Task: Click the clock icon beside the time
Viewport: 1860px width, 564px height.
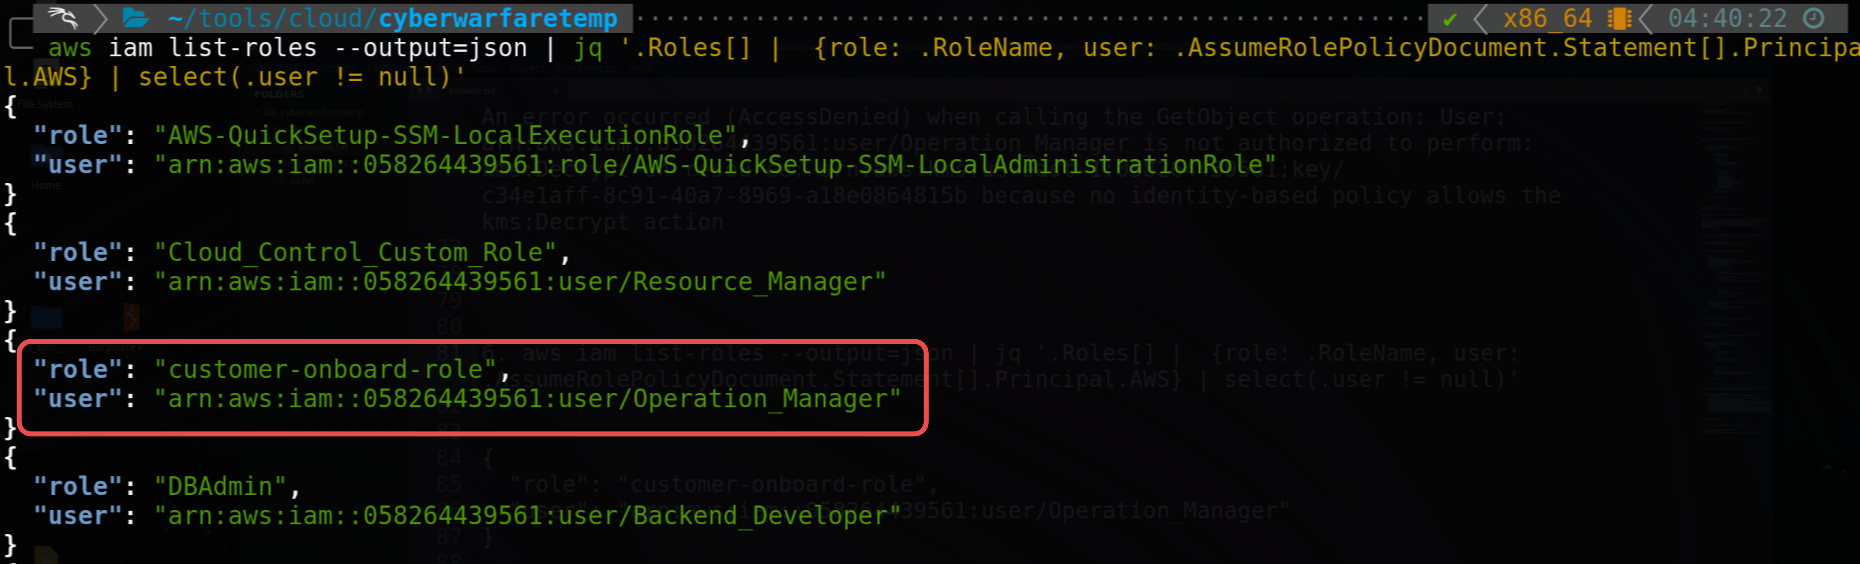Action: pos(1814,19)
